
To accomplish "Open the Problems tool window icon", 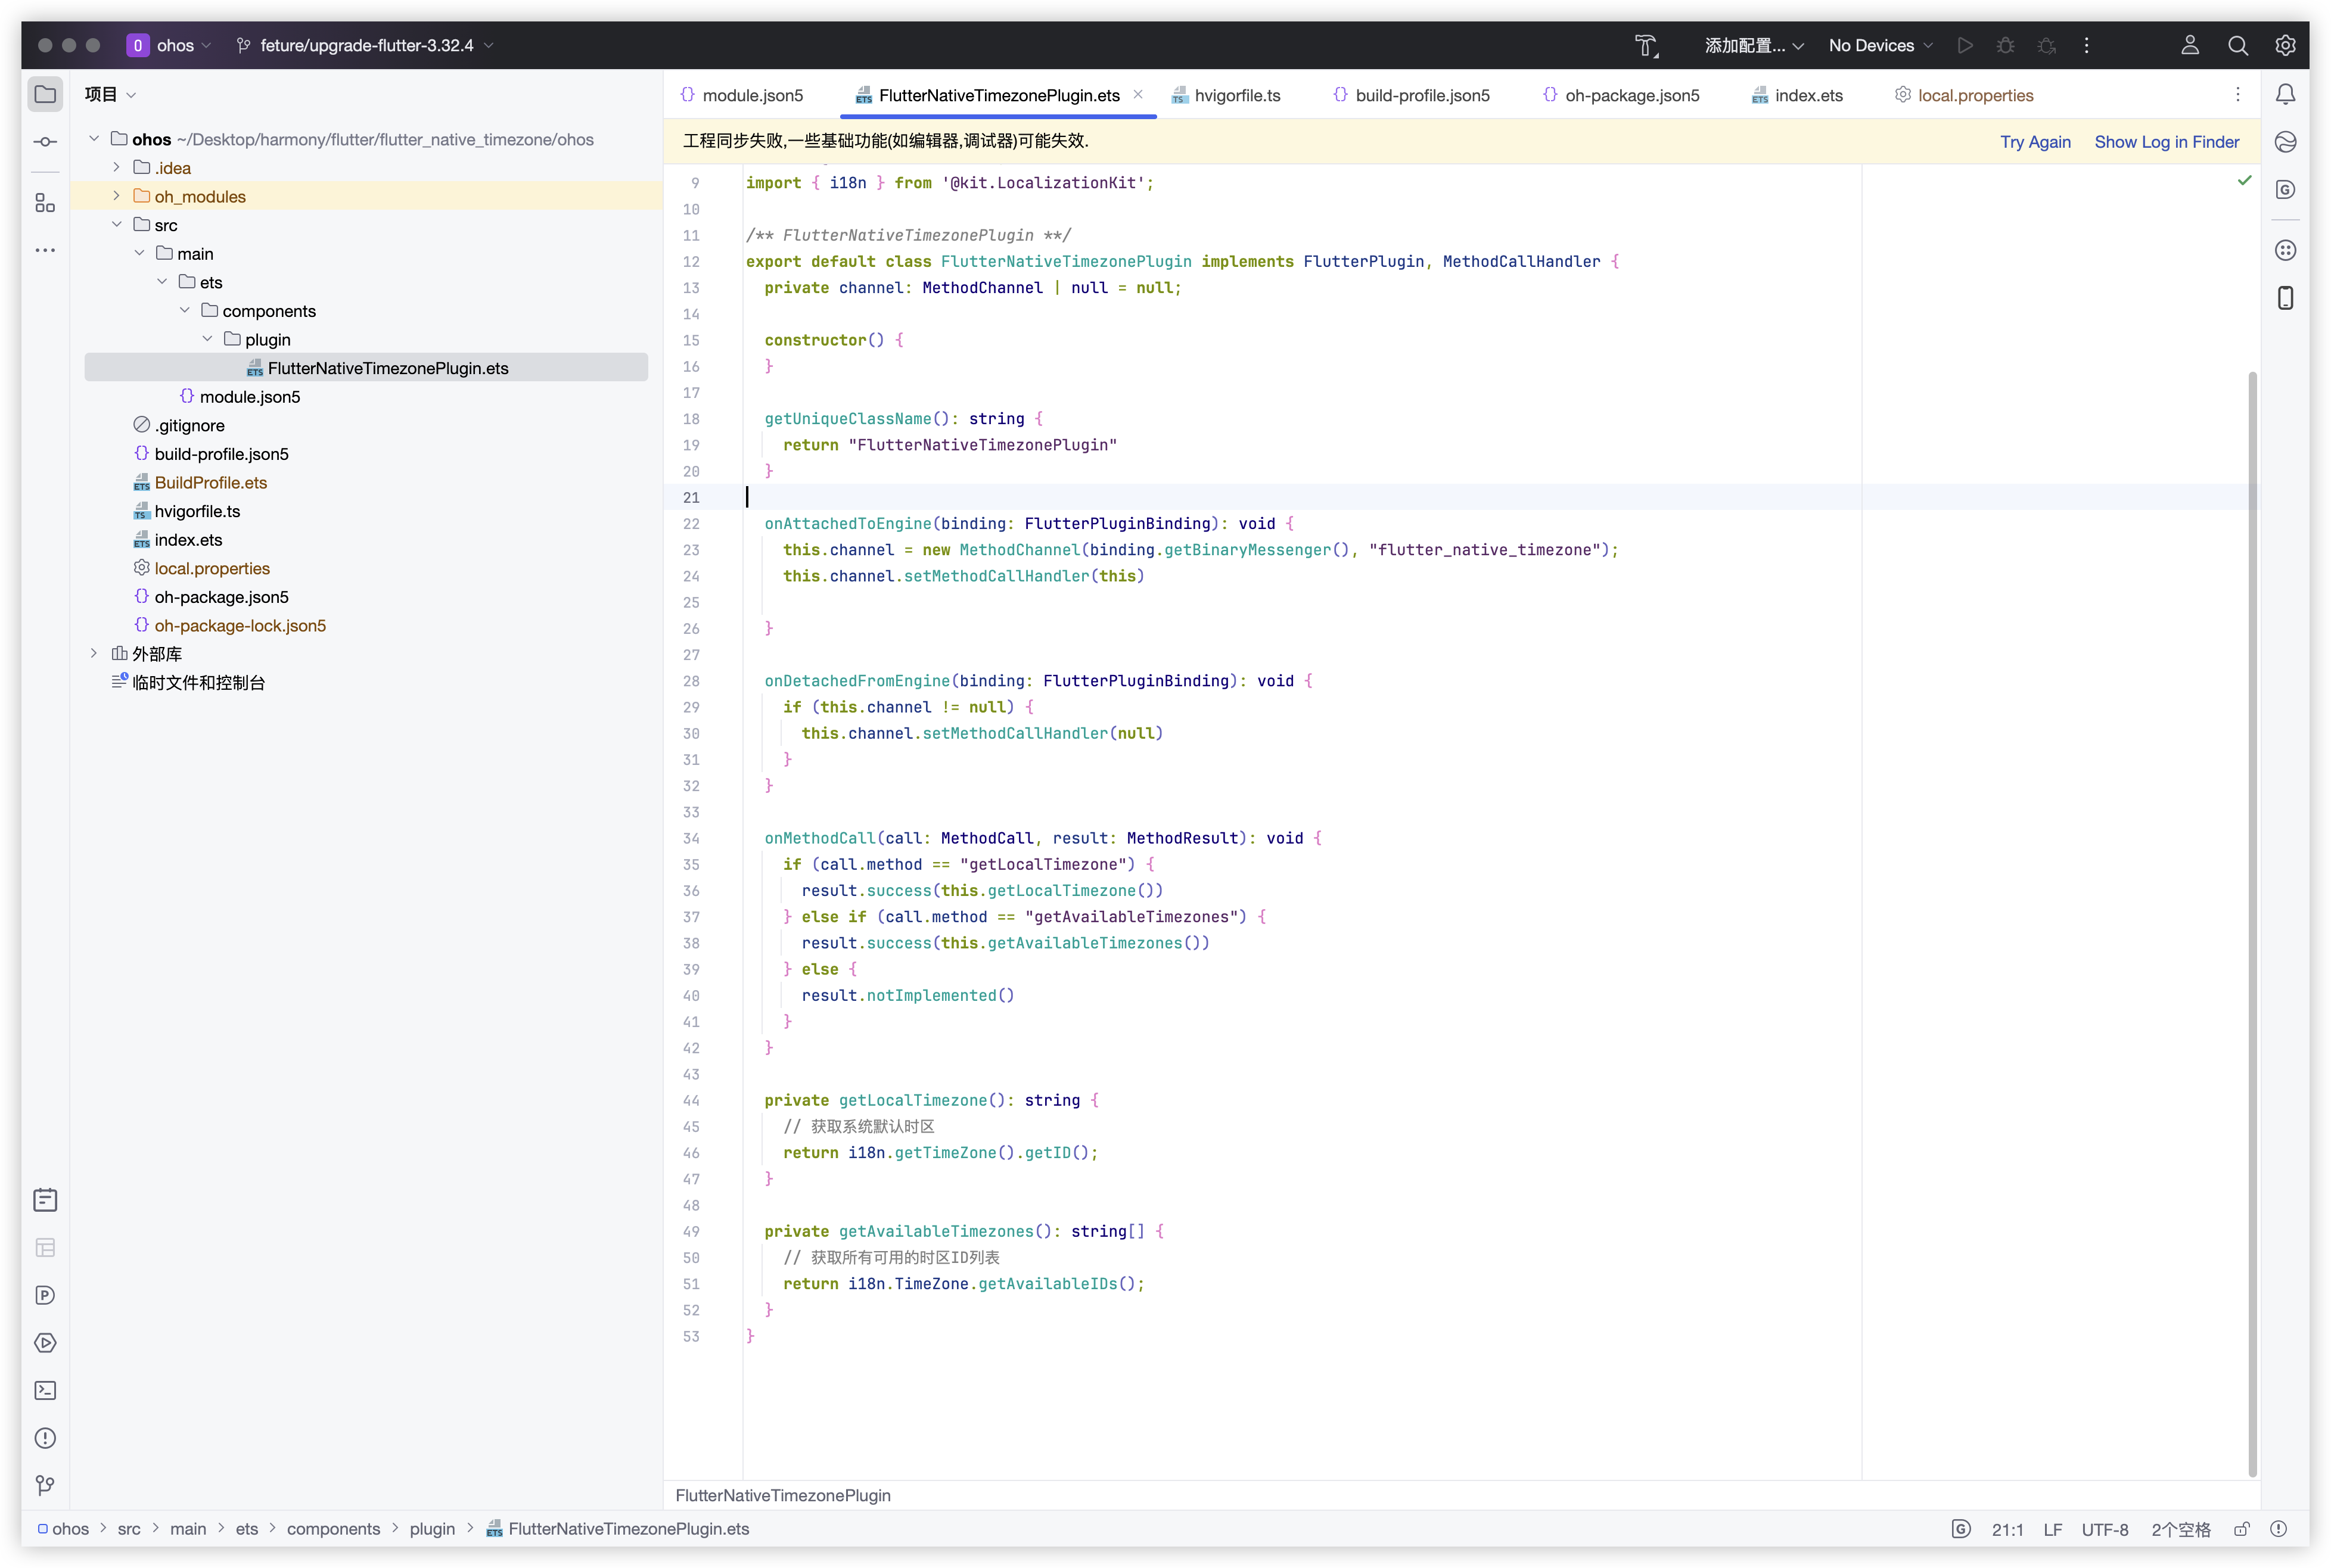I will (45, 1438).
